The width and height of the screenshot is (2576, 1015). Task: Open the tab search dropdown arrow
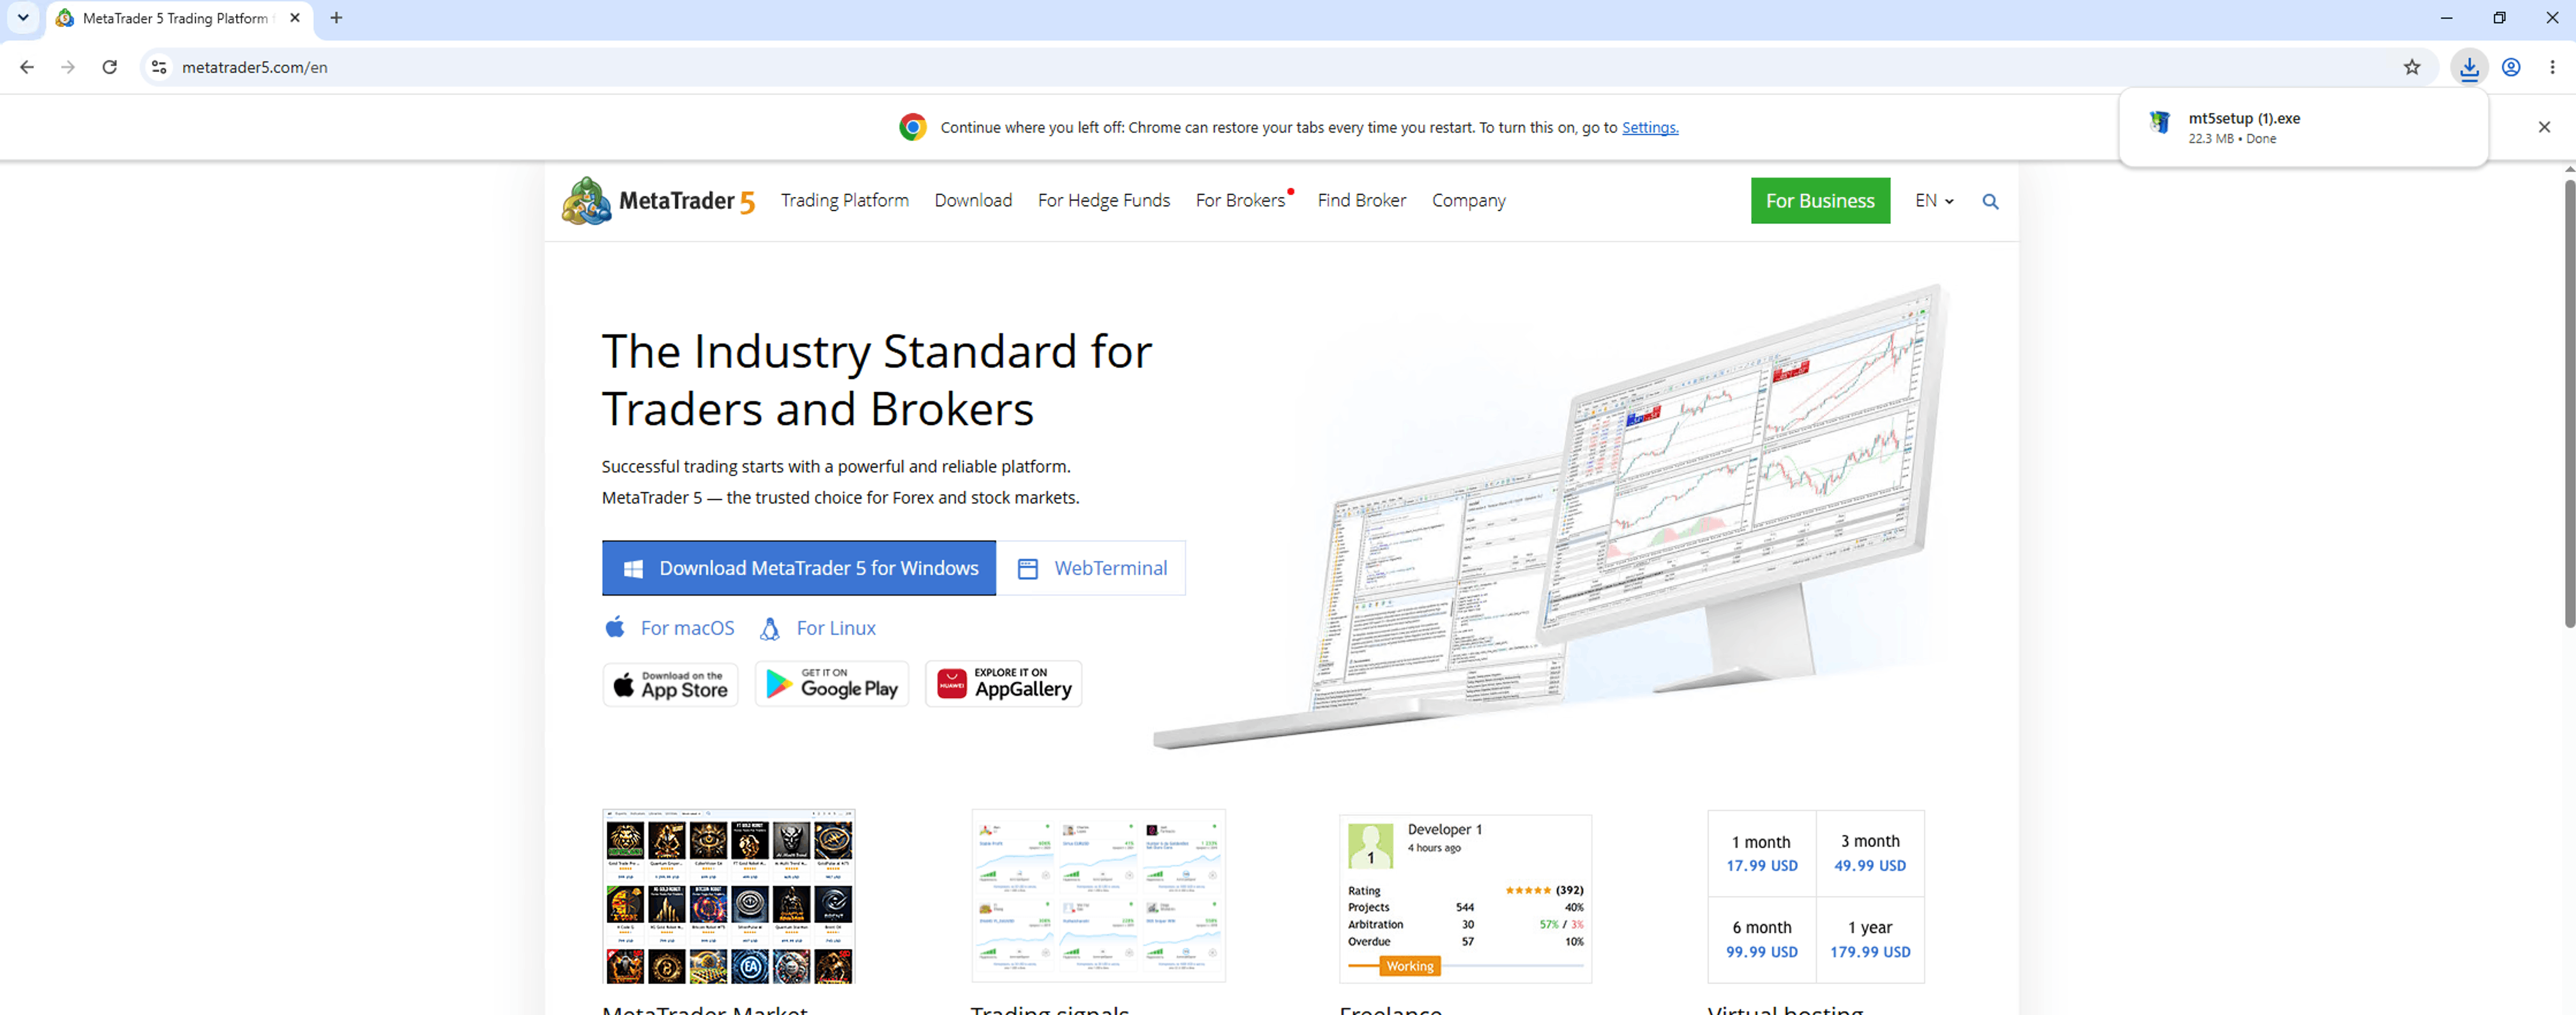click(x=23, y=18)
